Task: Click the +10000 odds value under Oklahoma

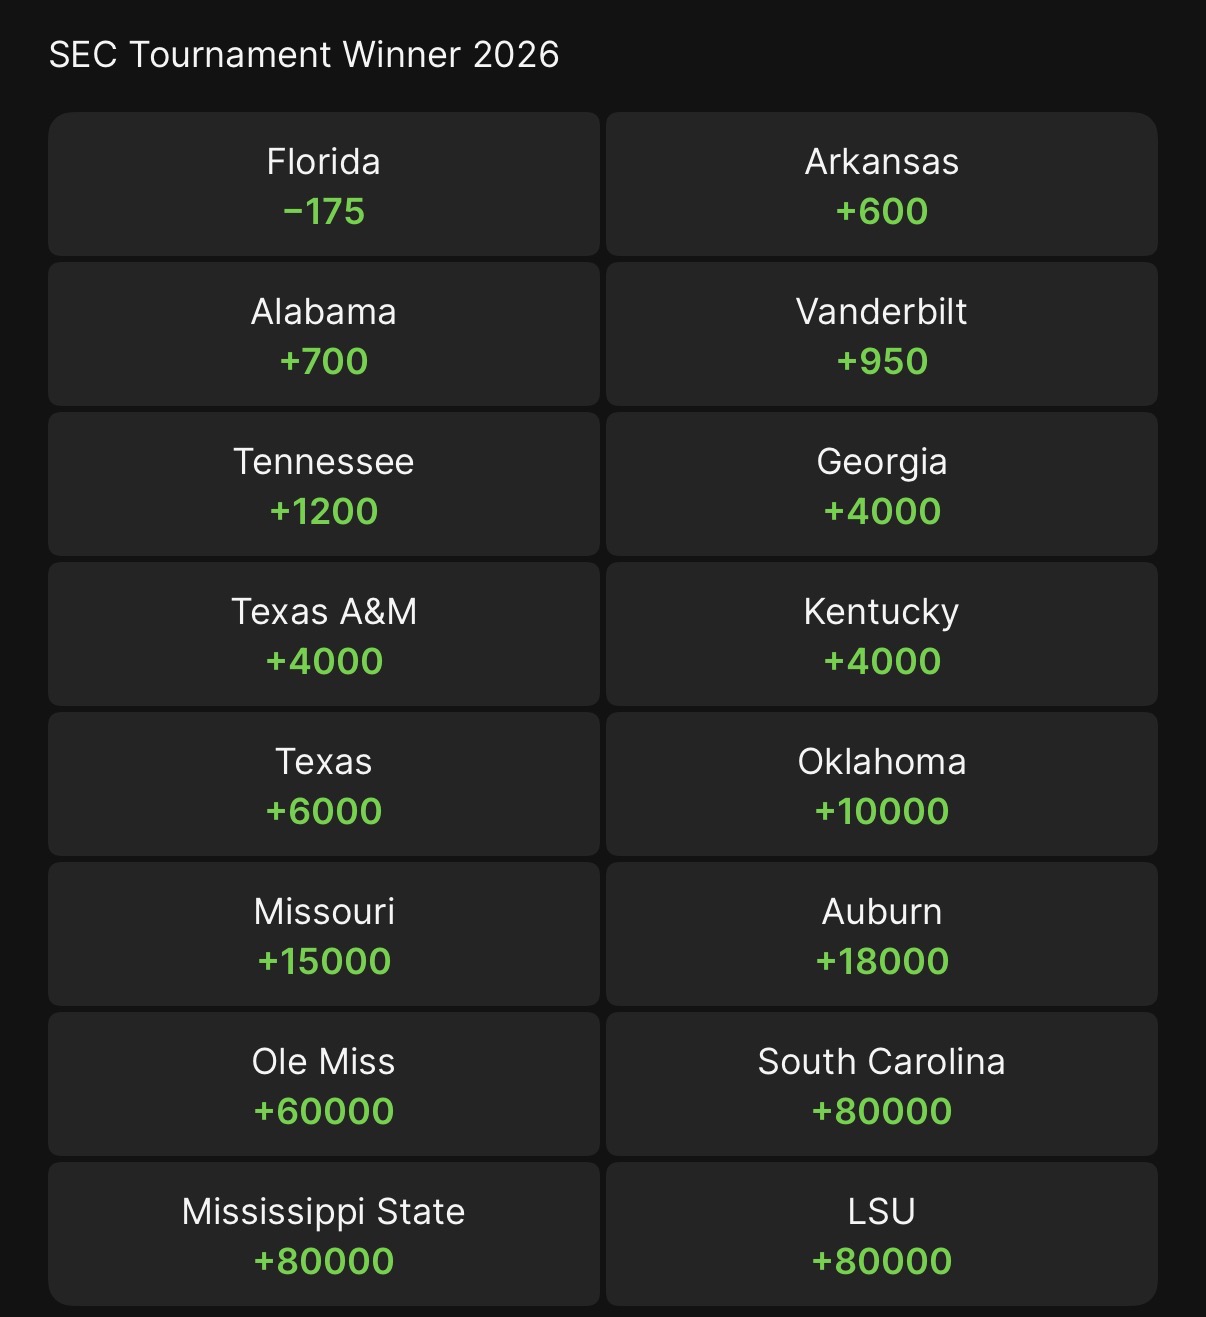Action: [882, 812]
